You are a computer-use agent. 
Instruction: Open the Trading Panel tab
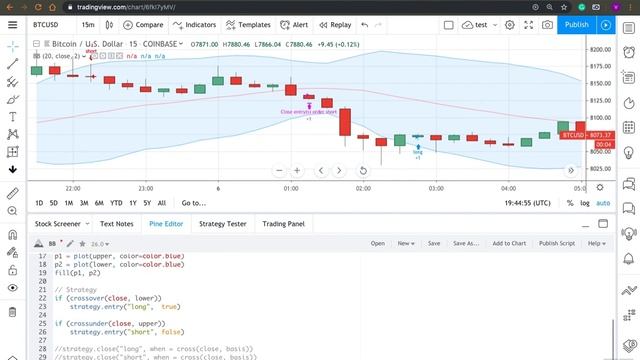[x=284, y=224]
